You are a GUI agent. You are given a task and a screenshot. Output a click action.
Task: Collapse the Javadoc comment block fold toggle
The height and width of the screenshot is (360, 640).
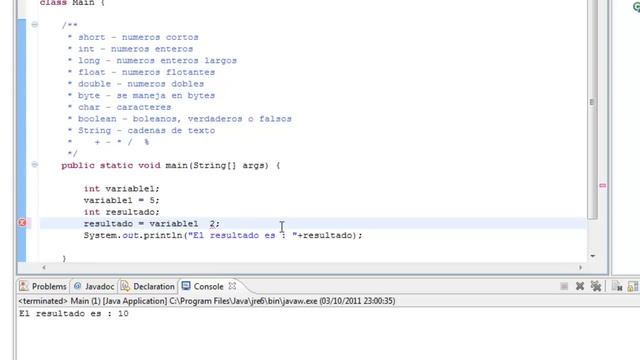click(35, 25)
